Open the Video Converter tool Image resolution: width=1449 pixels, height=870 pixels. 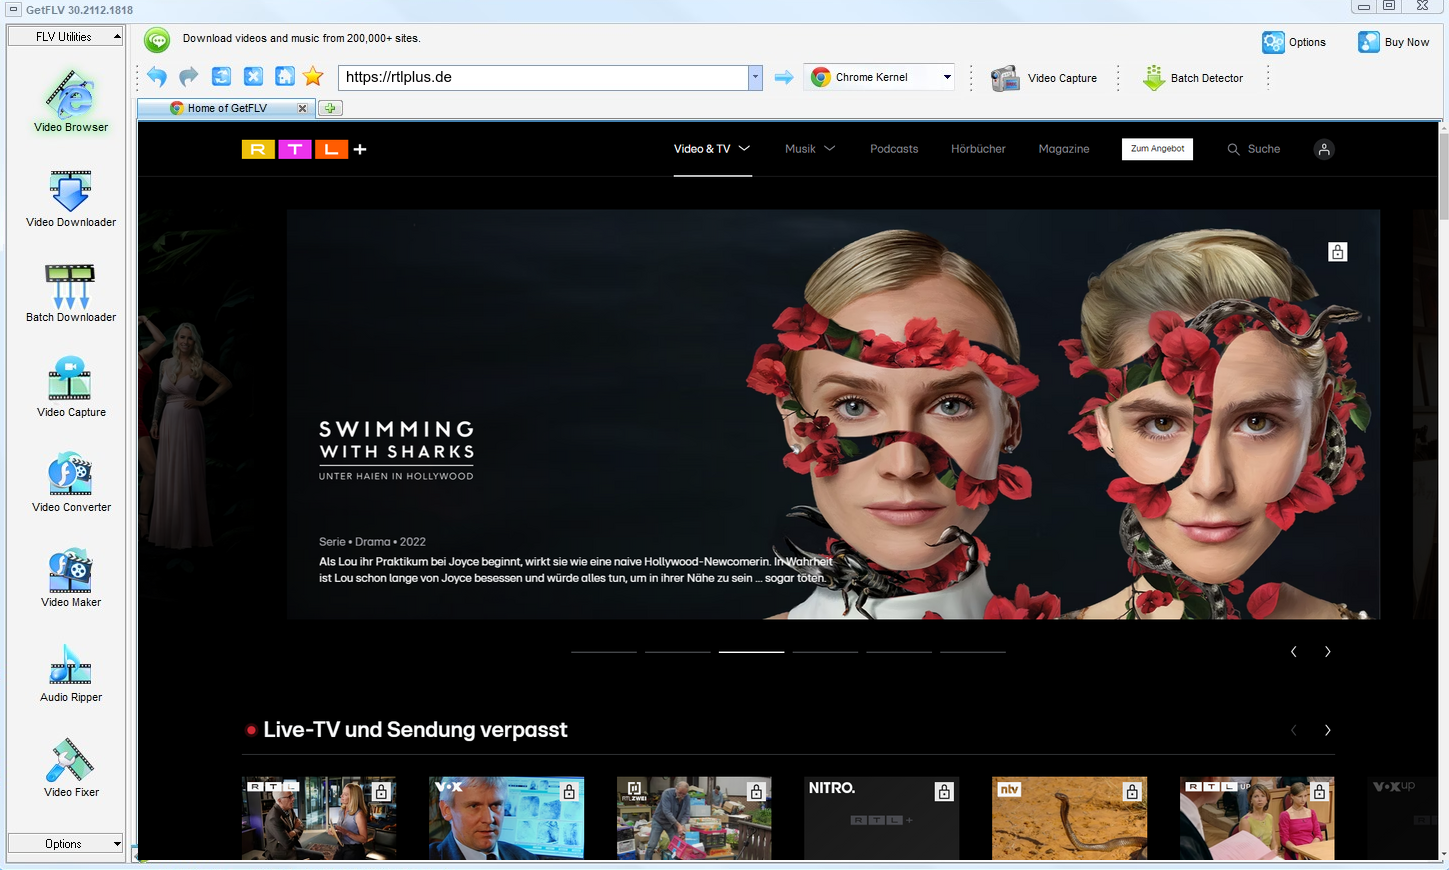(x=71, y=482)
